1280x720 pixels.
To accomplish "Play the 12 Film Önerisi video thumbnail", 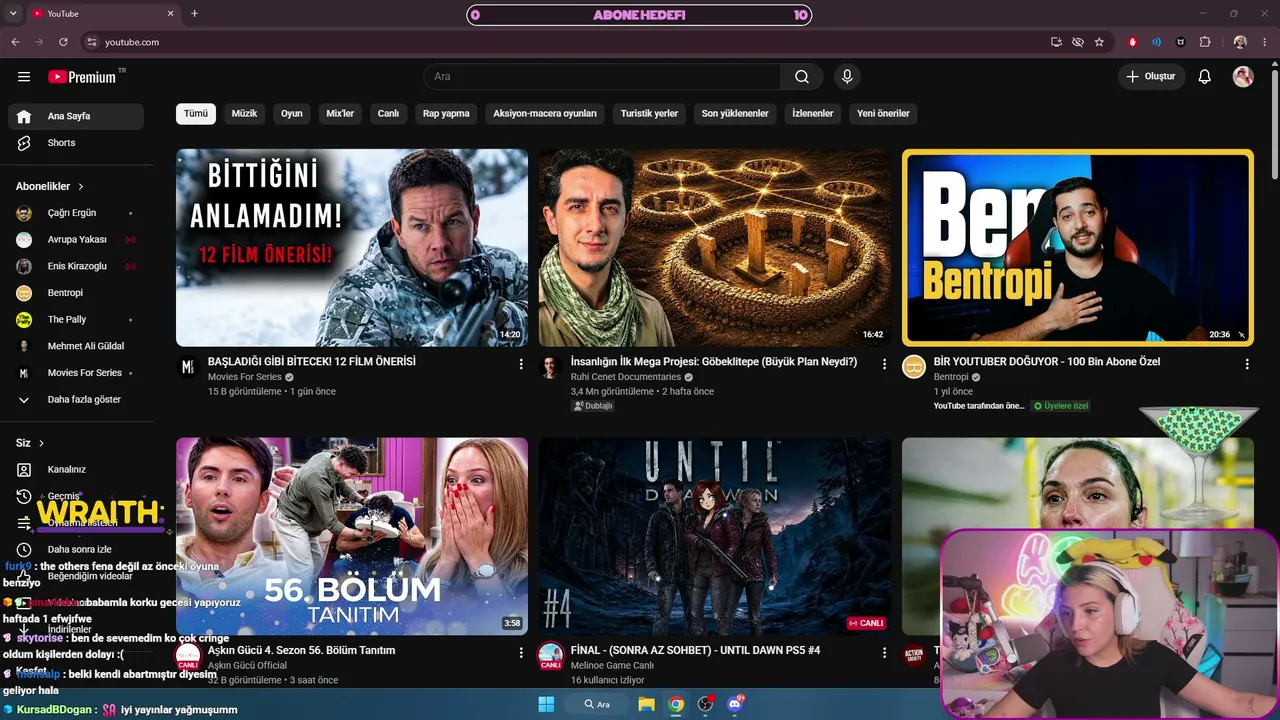I will 352,248.
